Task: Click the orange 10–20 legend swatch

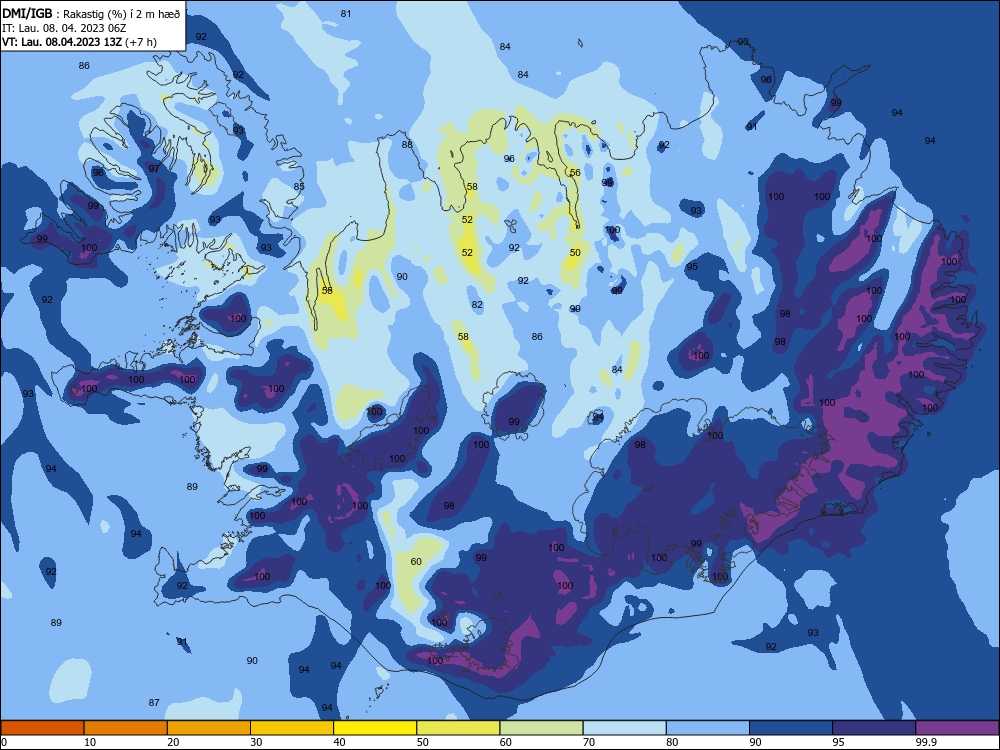Action: click(x=126, y=728)
